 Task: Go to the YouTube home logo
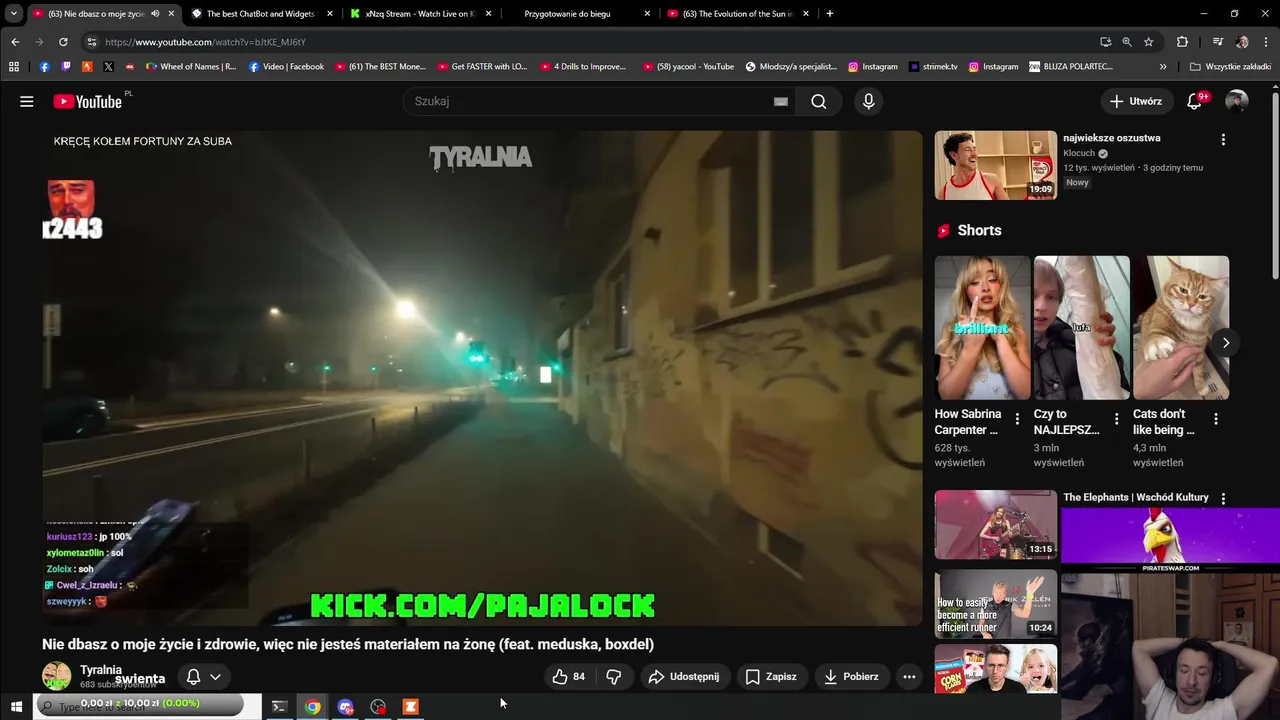pyautogui.click(x=87, y=101)
